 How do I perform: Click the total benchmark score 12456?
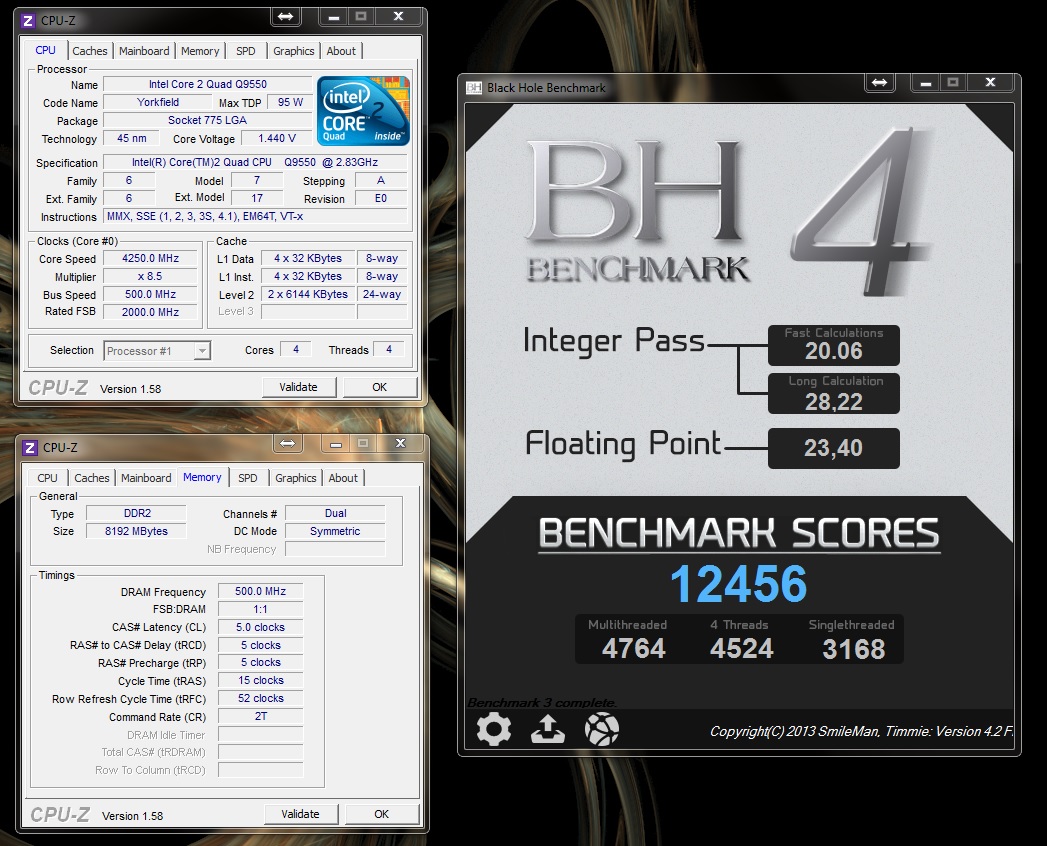(739, 584)
